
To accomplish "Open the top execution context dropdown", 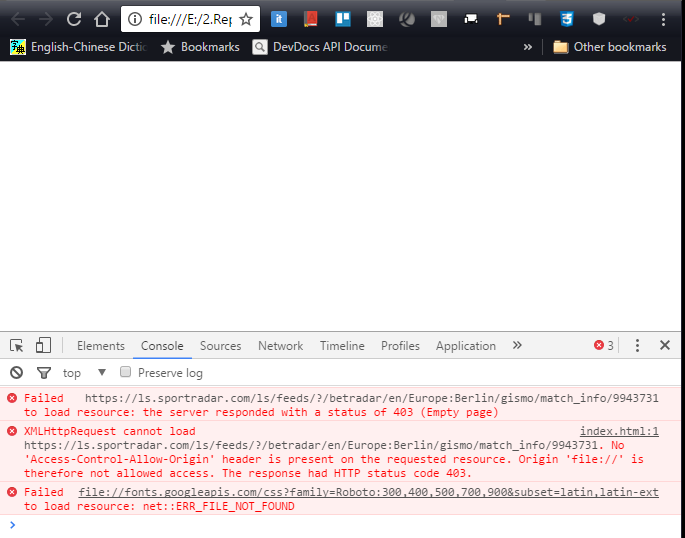I will [x=86, y=373].
